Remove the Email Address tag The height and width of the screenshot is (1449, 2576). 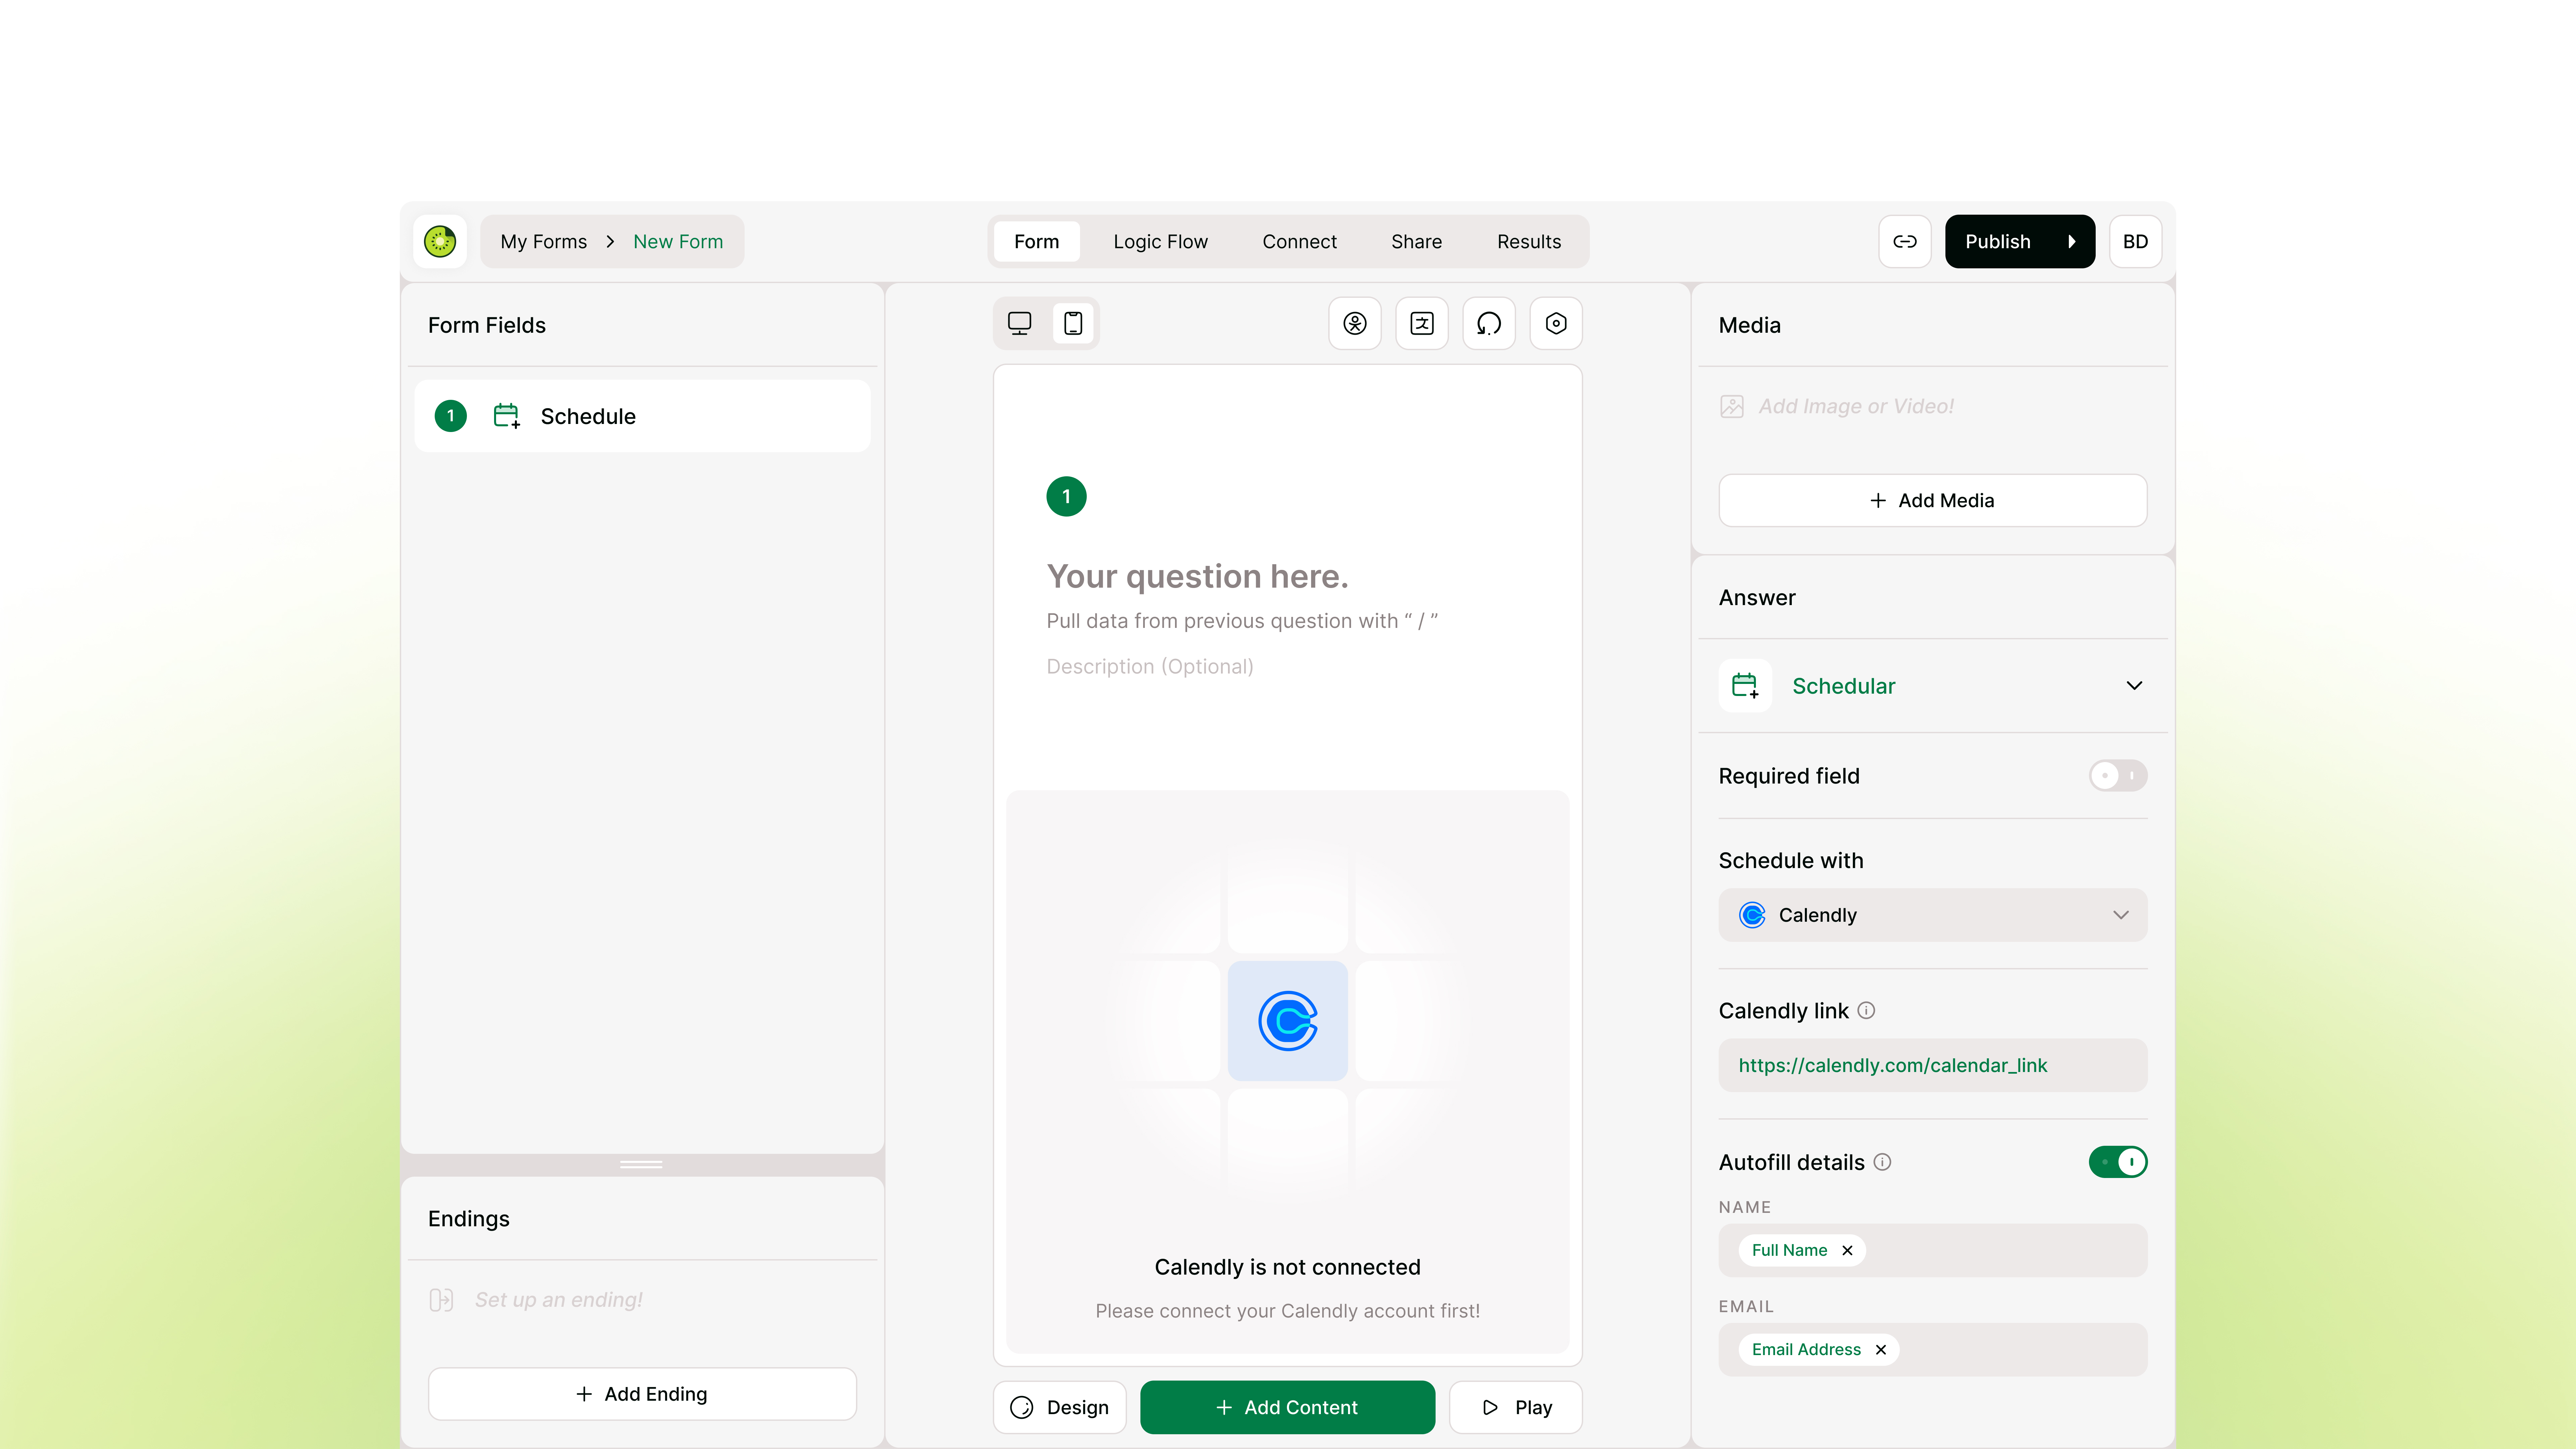pyautogui.click(x=1881, y=1350)
